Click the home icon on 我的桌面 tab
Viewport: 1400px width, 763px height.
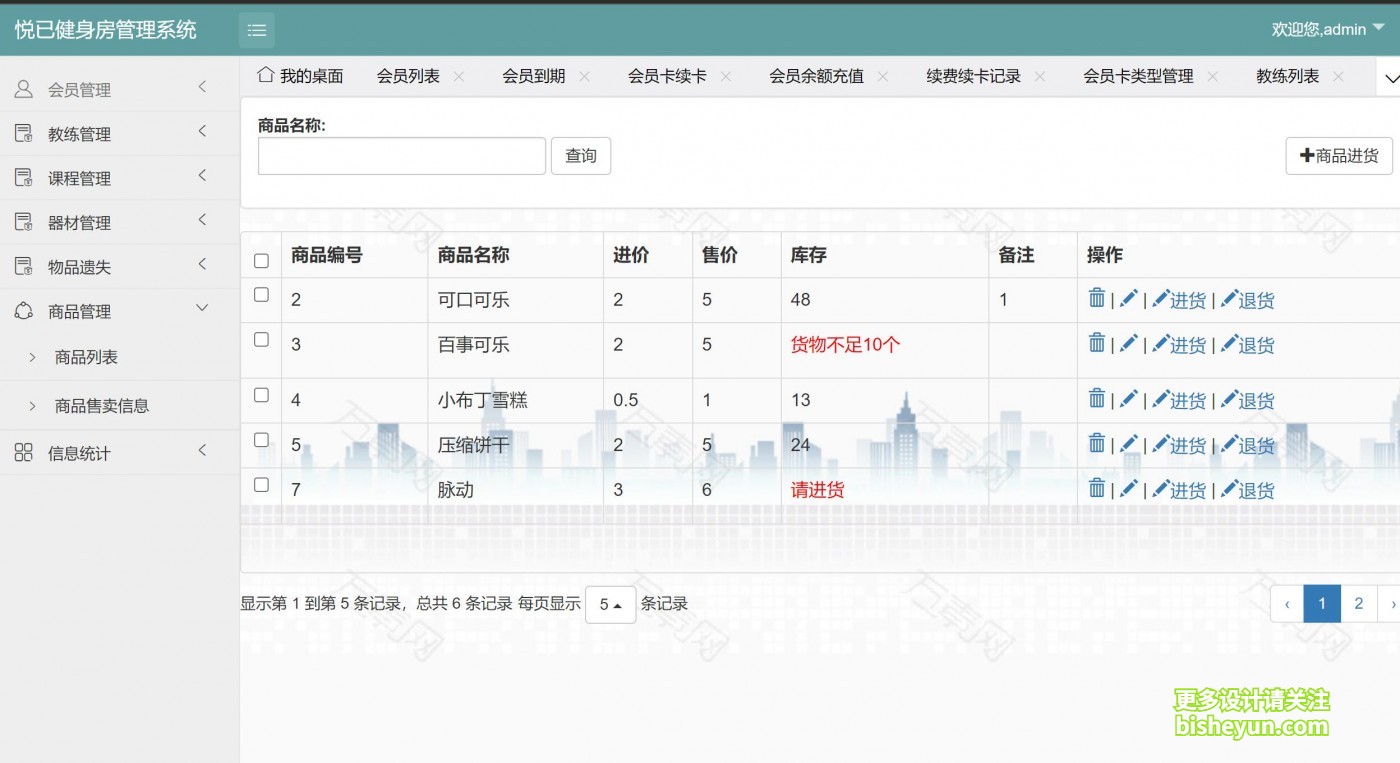point(264,74)
